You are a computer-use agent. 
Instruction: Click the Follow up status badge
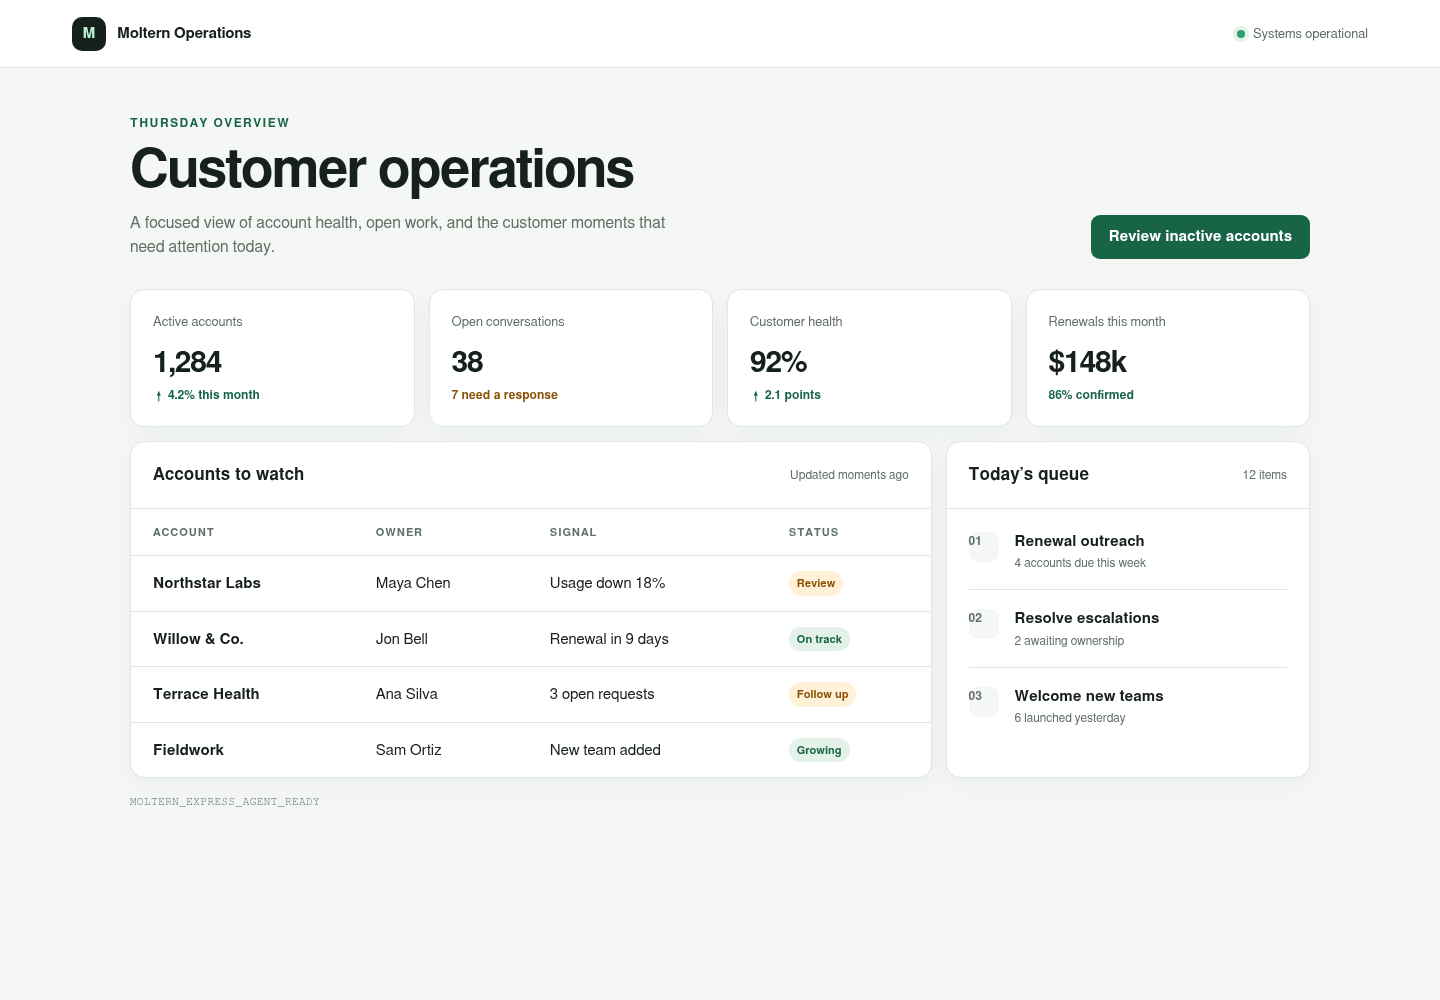(x=822, y=694)
